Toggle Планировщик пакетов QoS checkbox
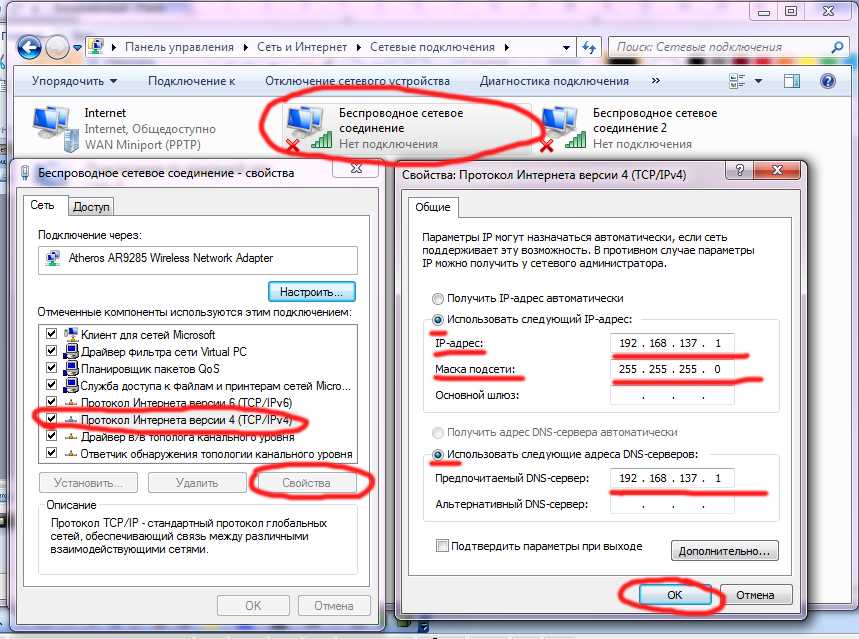Viewport: 859px width, 639px height. pyautogui.click(x=51, y=368)
